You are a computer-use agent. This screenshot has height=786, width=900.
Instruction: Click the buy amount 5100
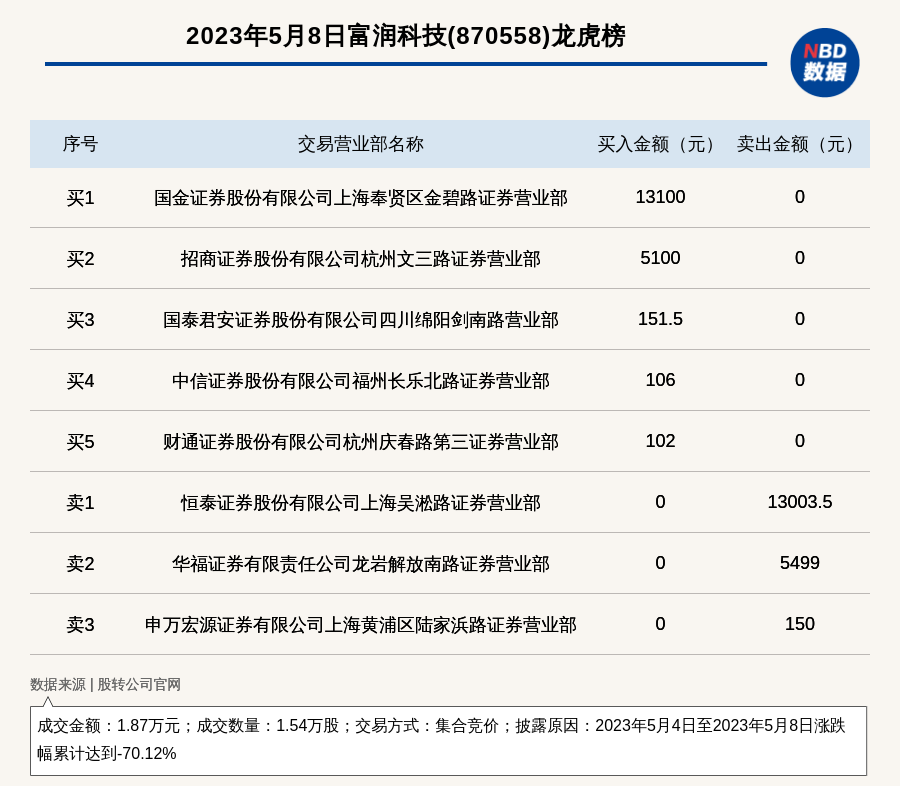(x=660, y=258)
